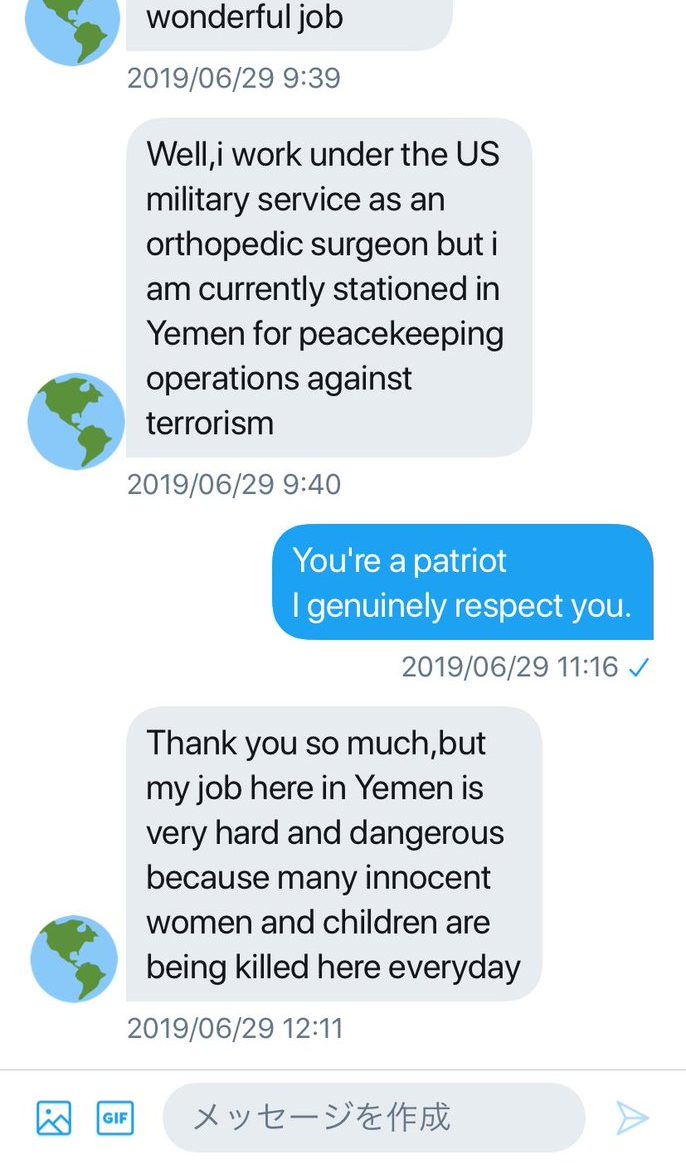Click the 'women and children are' text line
This screenshot has width=686, height=1163.
(x=318, y=922)
